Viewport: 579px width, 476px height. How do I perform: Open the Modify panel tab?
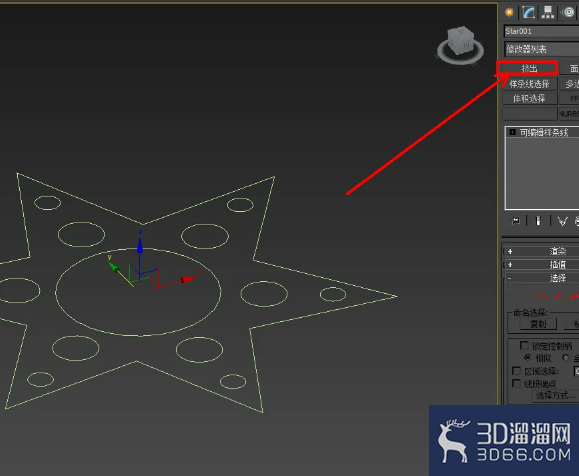(x=528, y=13)
